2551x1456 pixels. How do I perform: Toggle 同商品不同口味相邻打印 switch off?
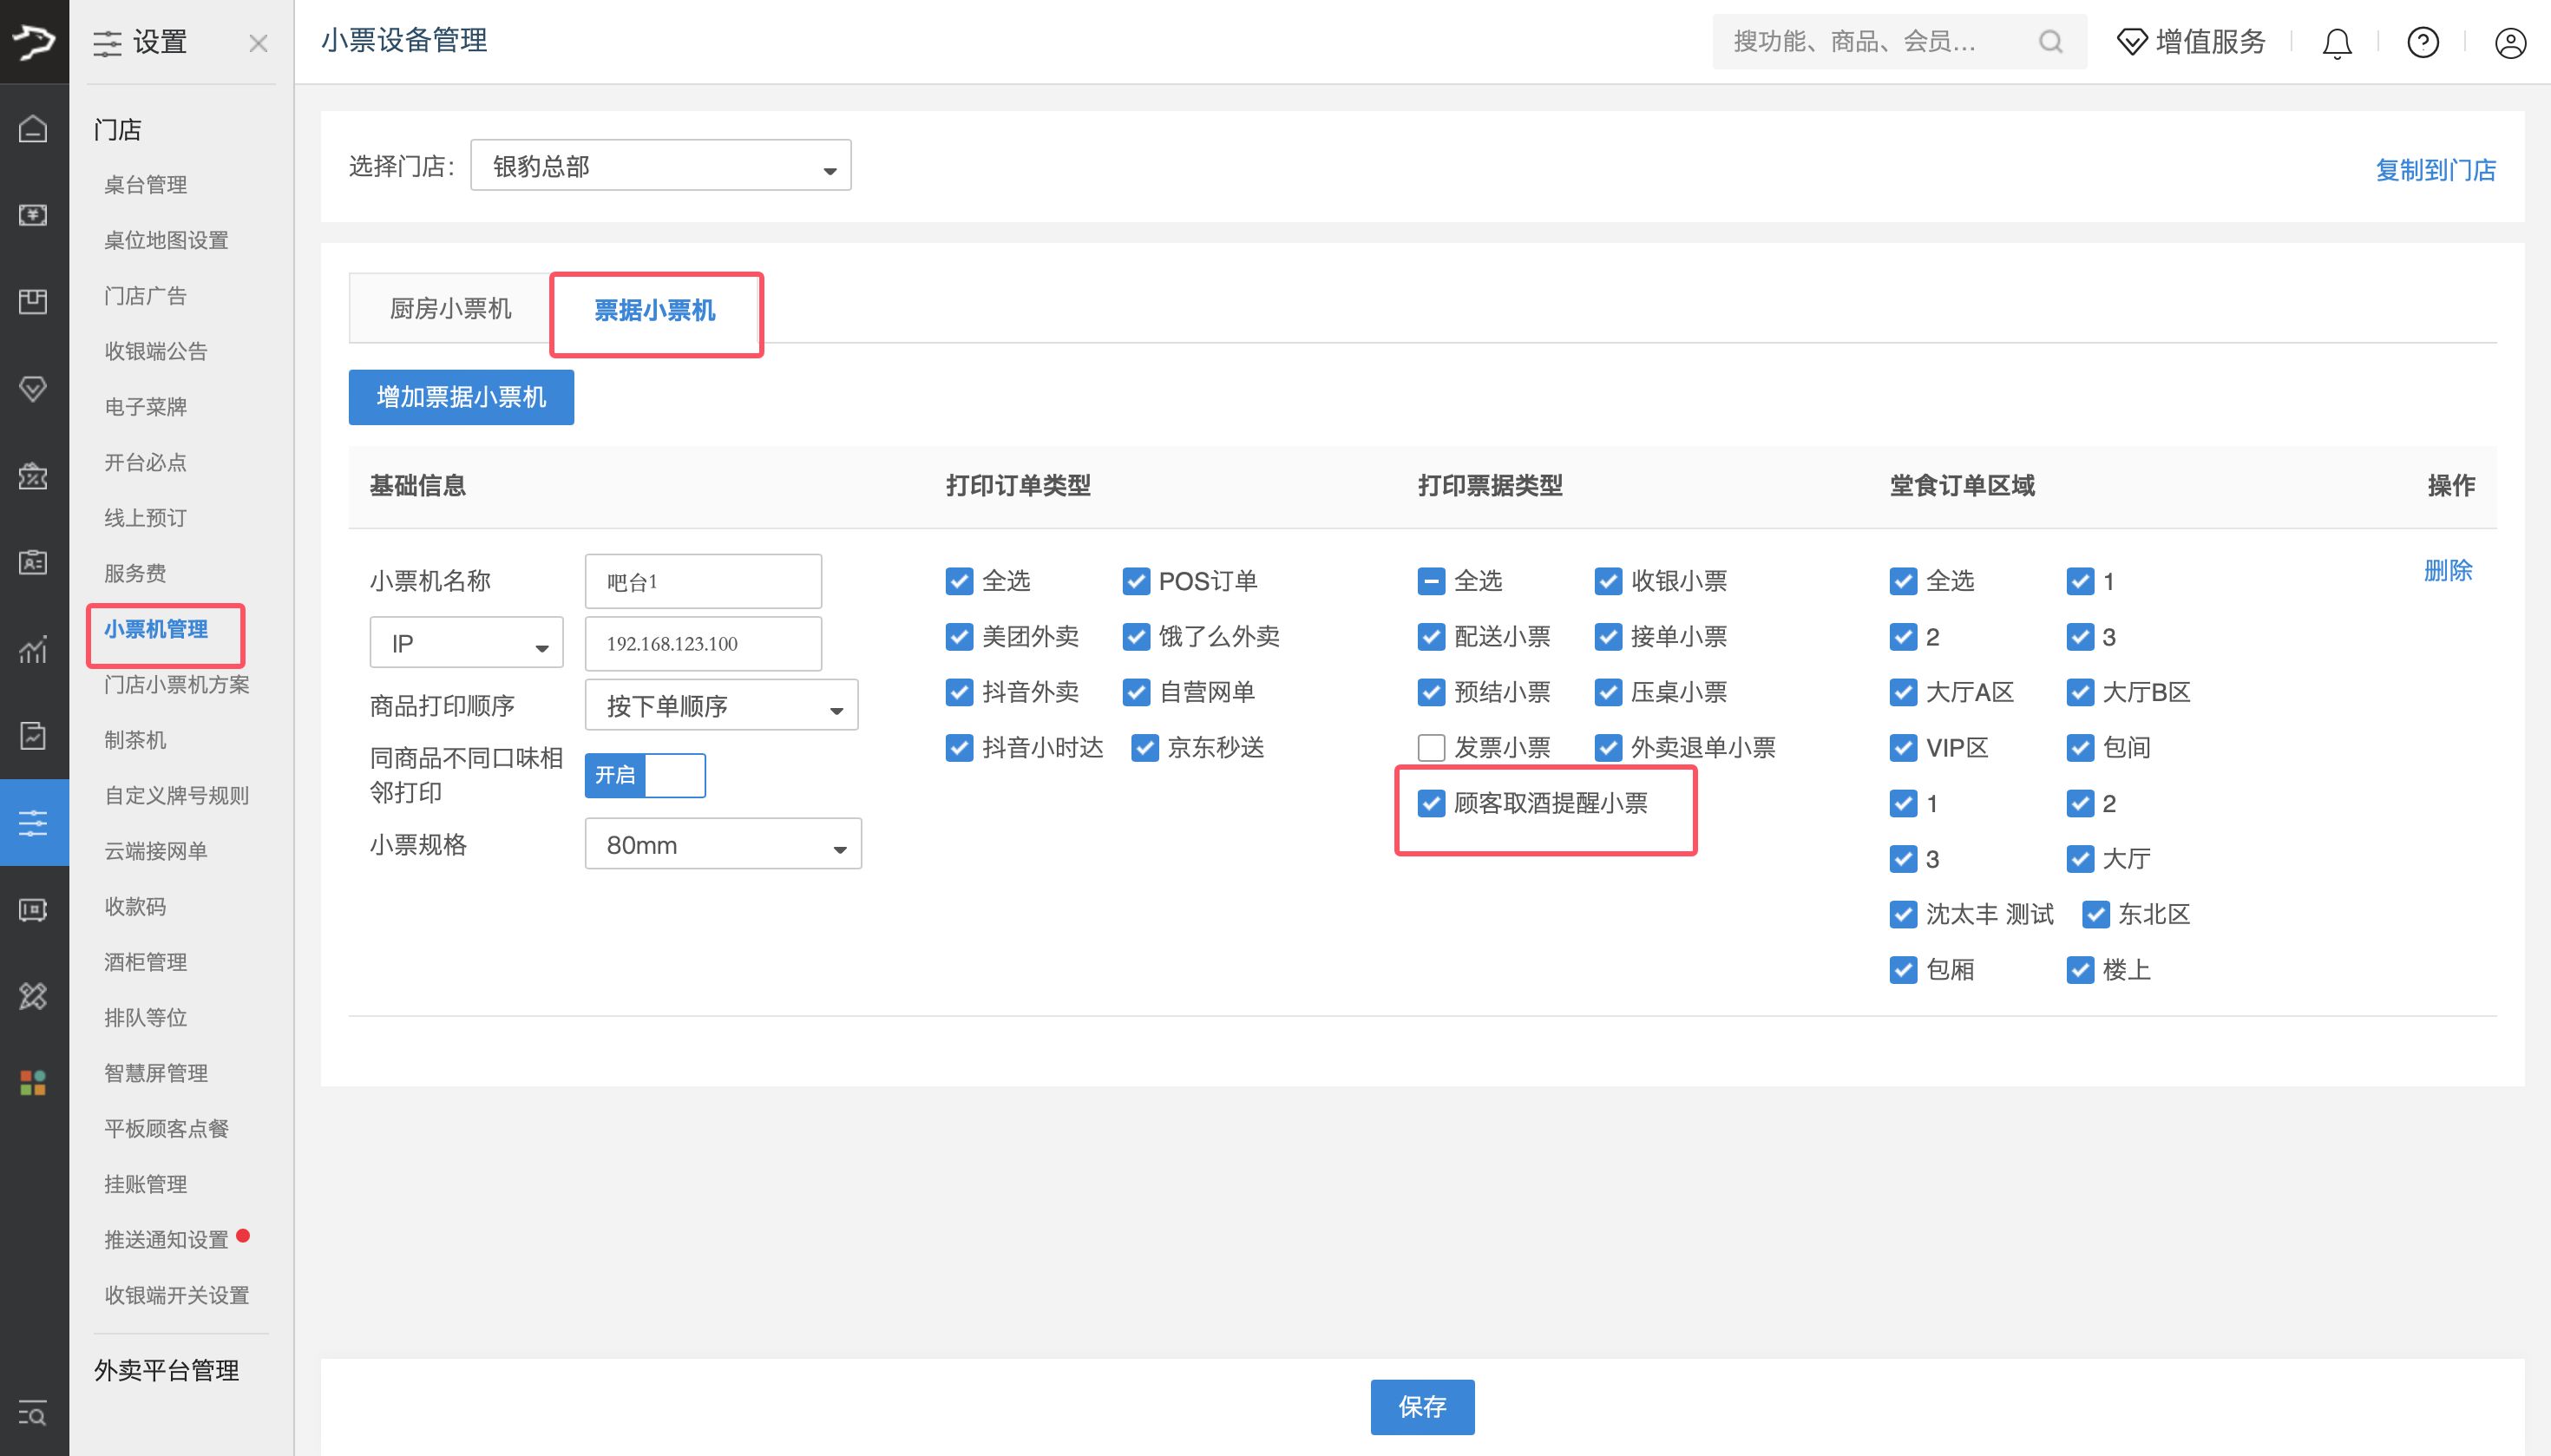[645, 775]
